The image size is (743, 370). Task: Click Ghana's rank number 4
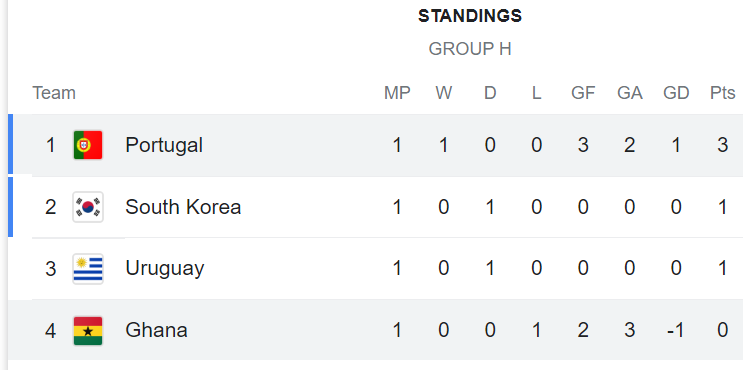(50, 331)
